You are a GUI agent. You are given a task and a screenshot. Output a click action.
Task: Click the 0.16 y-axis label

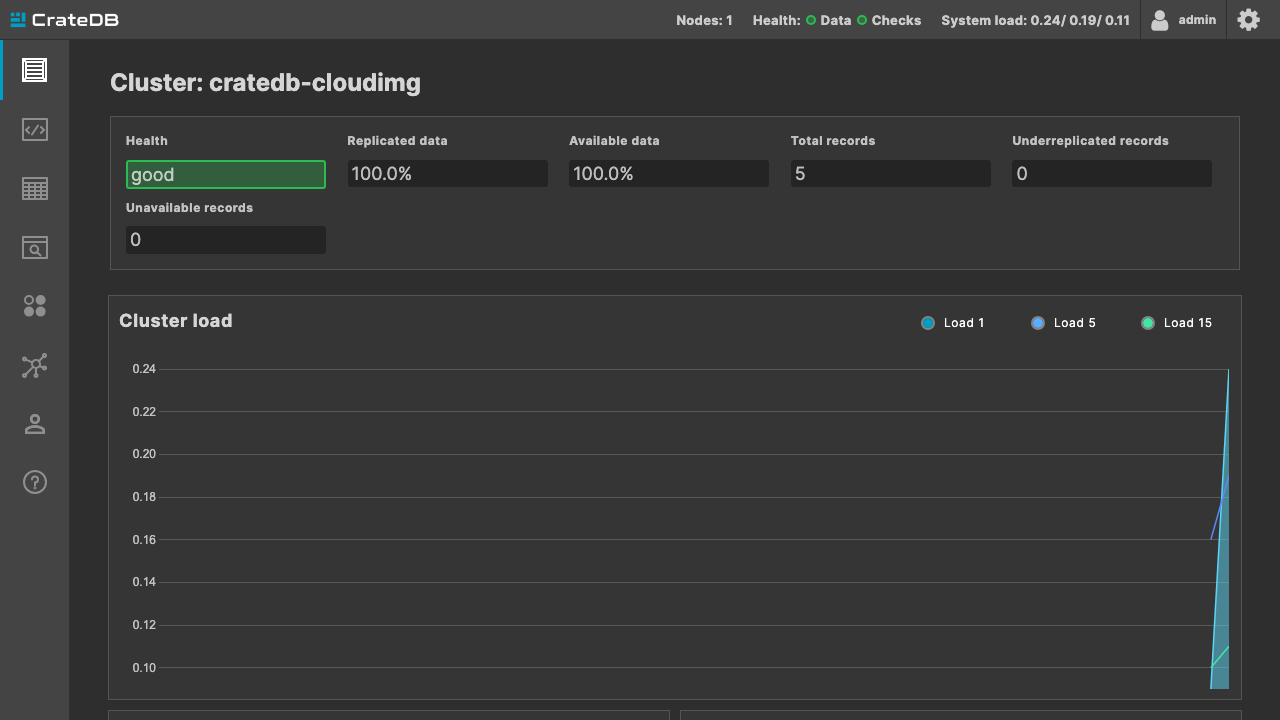(x=144, y=540)
